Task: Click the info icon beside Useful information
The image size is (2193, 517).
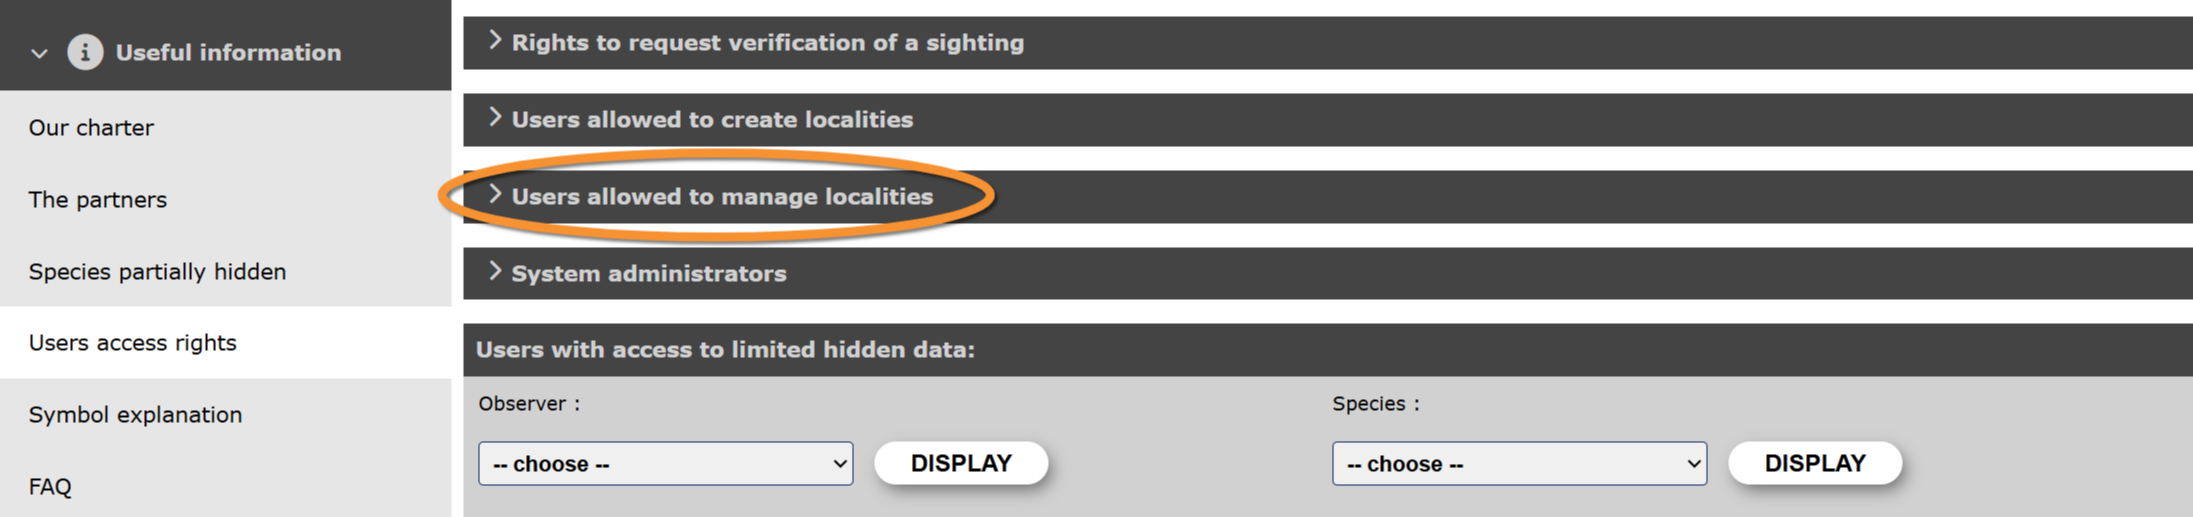Action: coord(85,52)
